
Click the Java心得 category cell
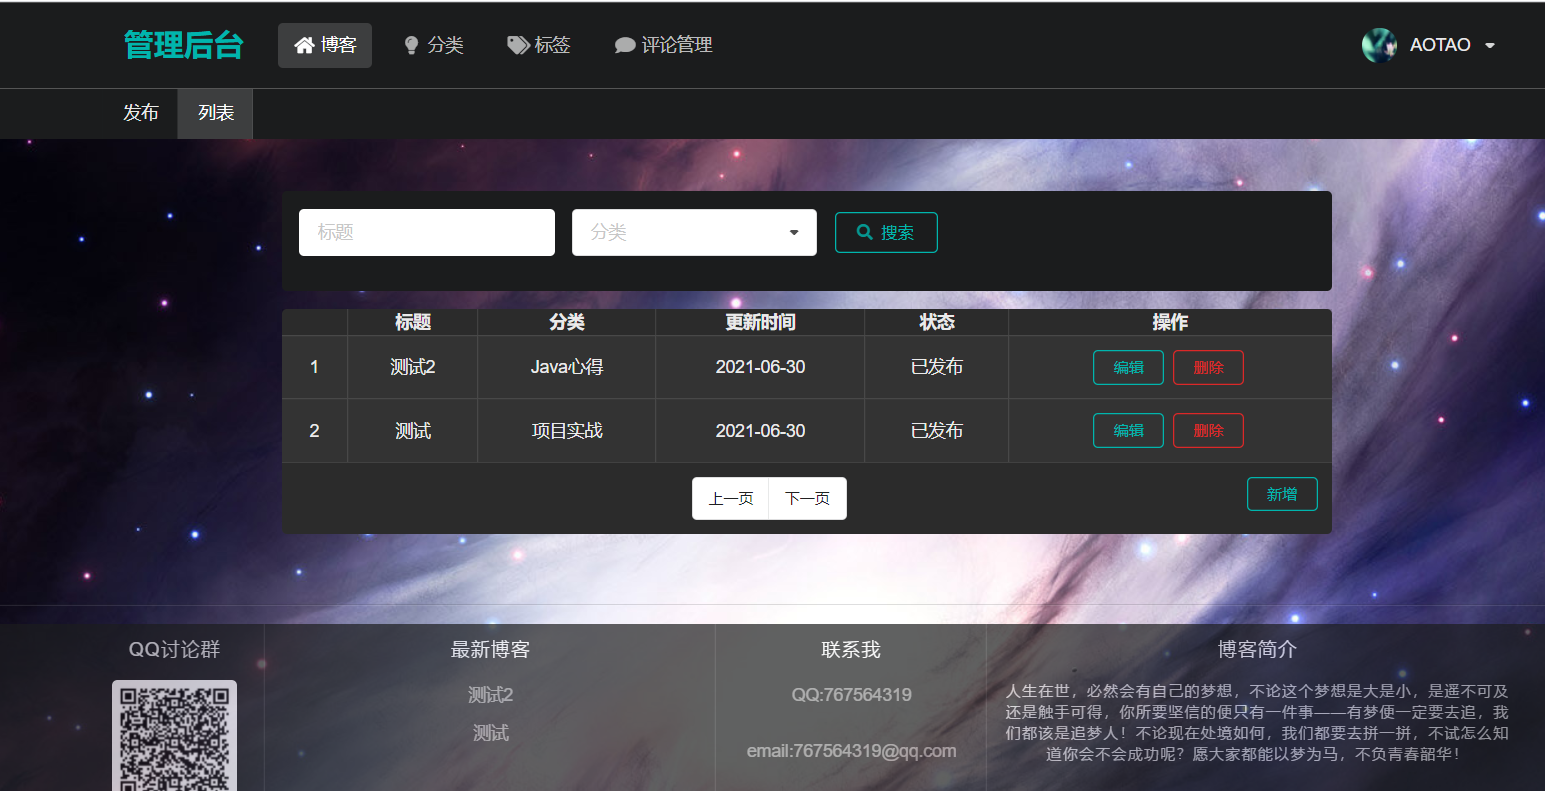pos(567,367)
